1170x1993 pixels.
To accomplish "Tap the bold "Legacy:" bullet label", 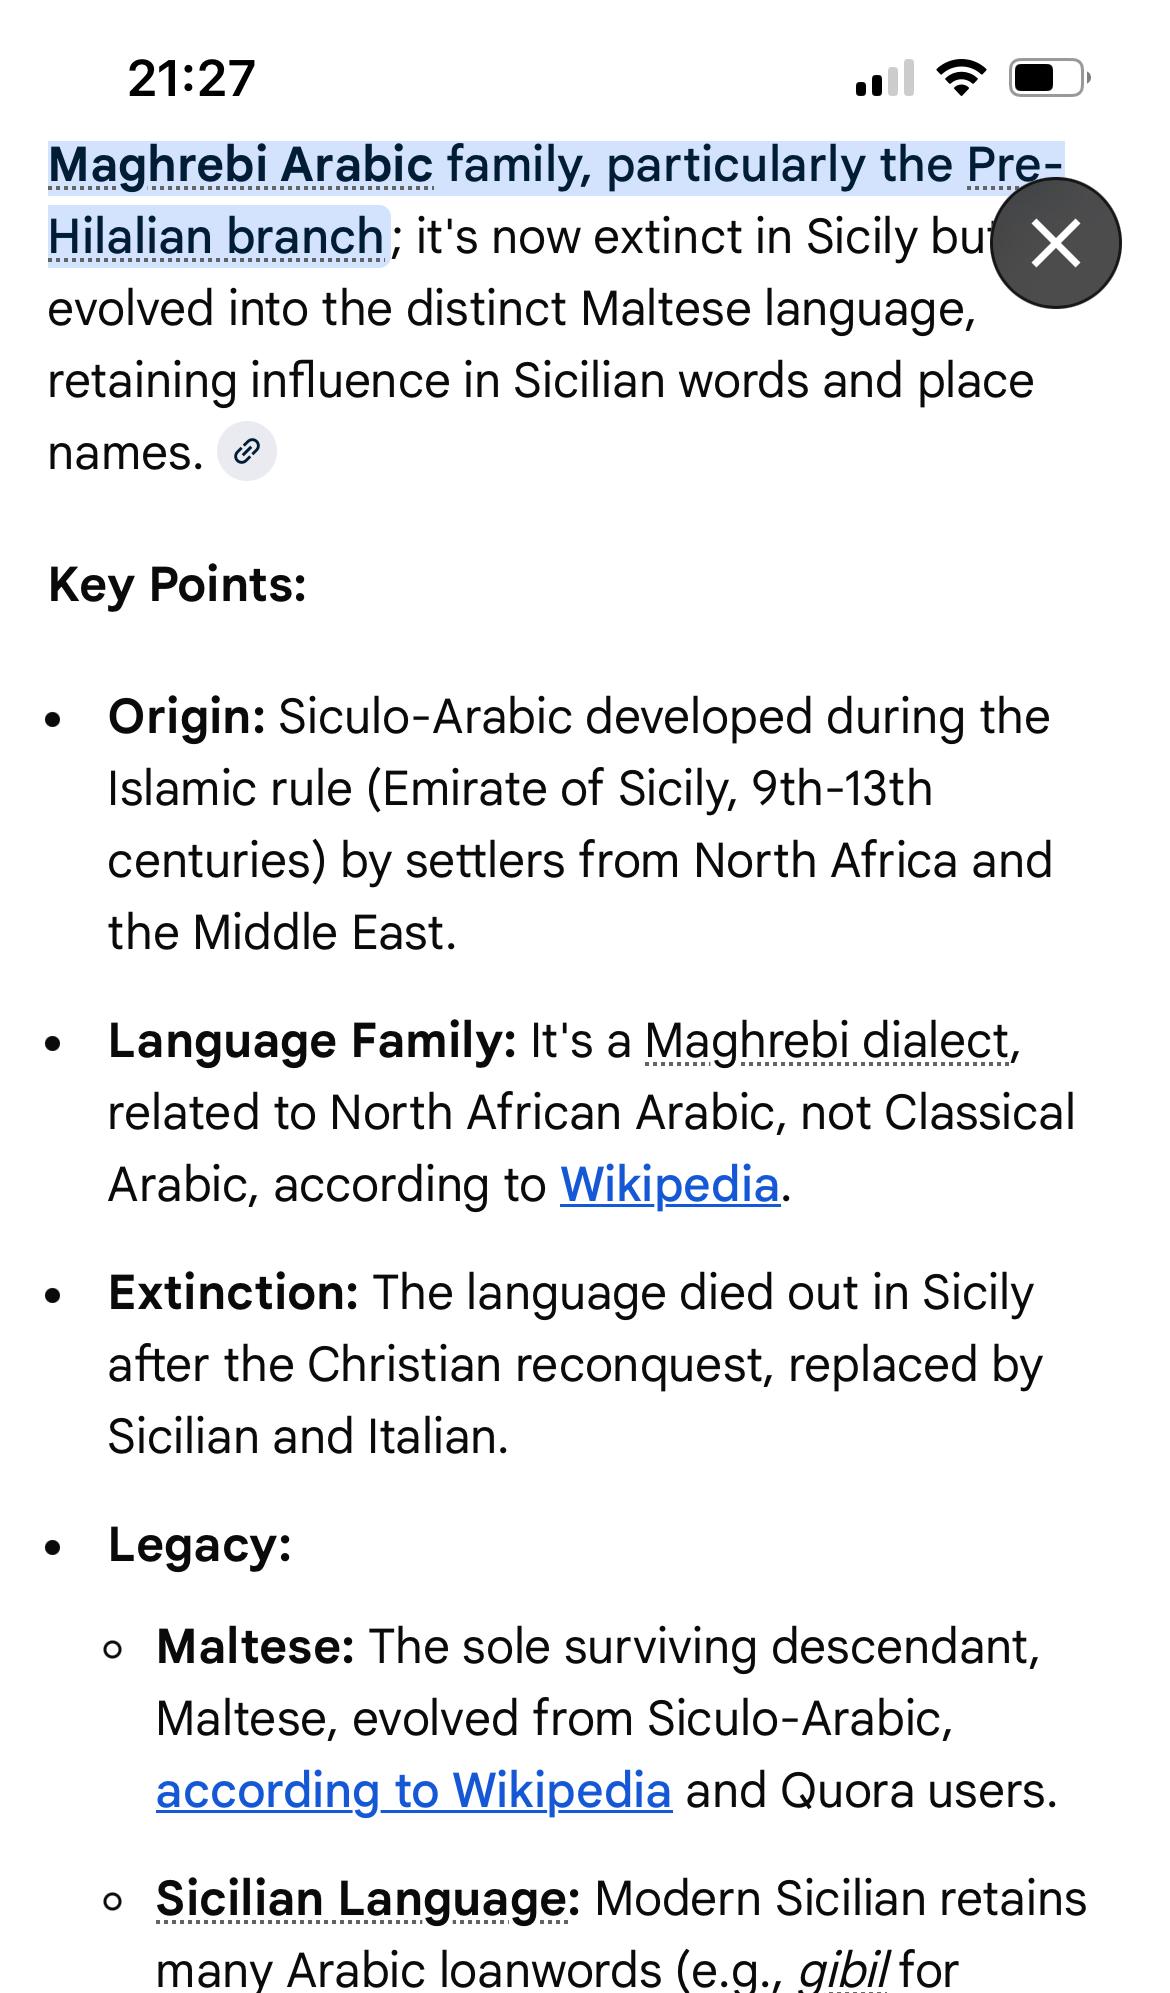I will [x=200, y=1545].
